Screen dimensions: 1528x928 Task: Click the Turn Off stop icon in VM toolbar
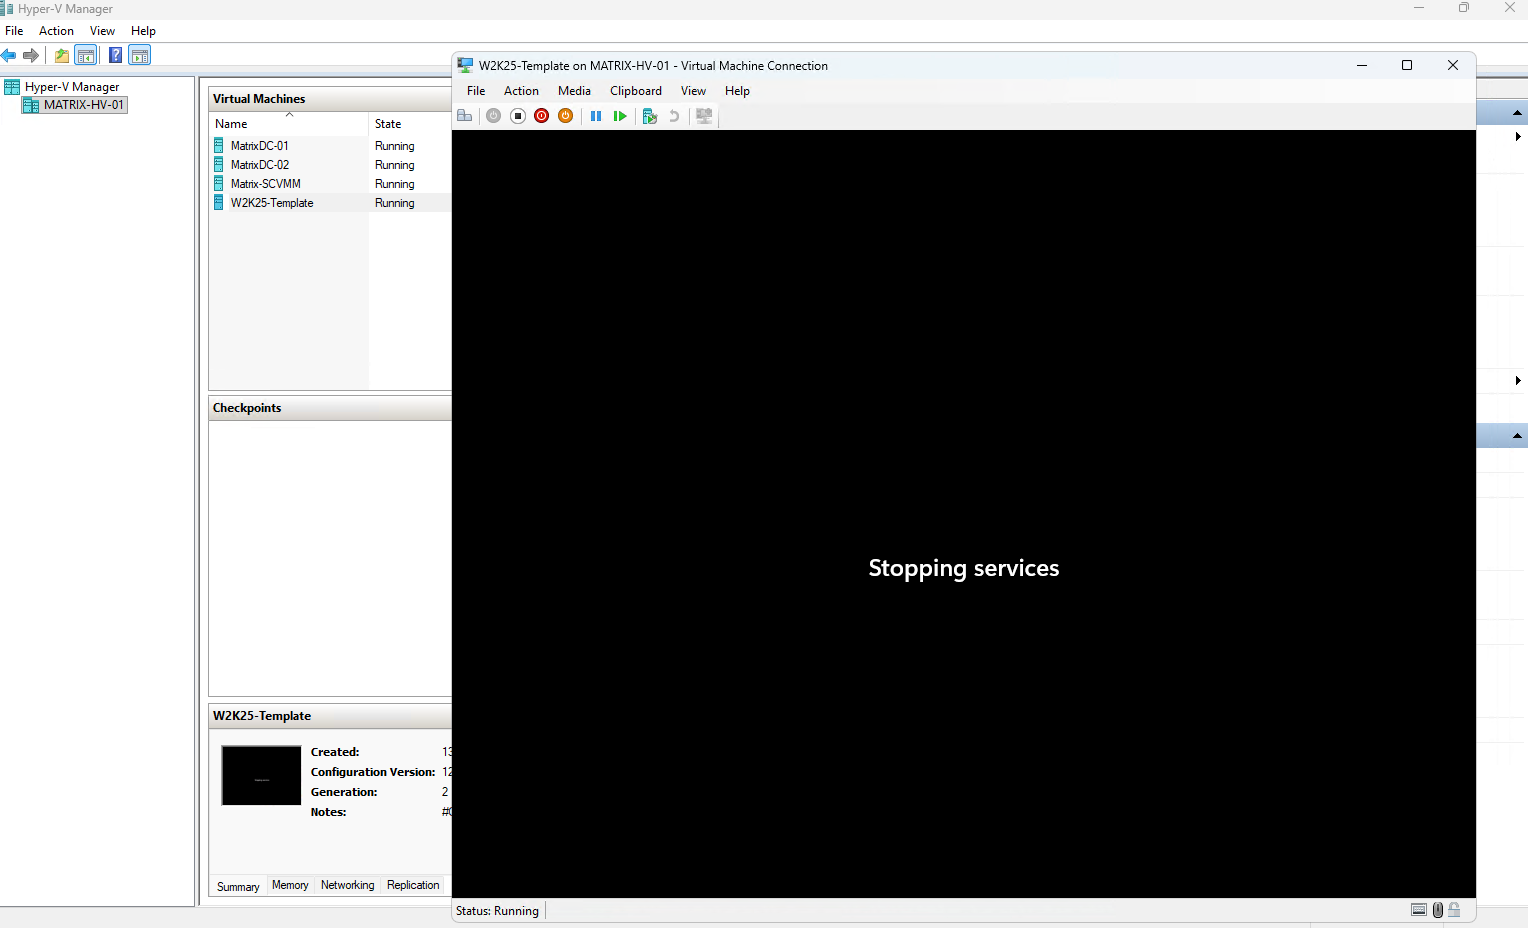[518, 116]
